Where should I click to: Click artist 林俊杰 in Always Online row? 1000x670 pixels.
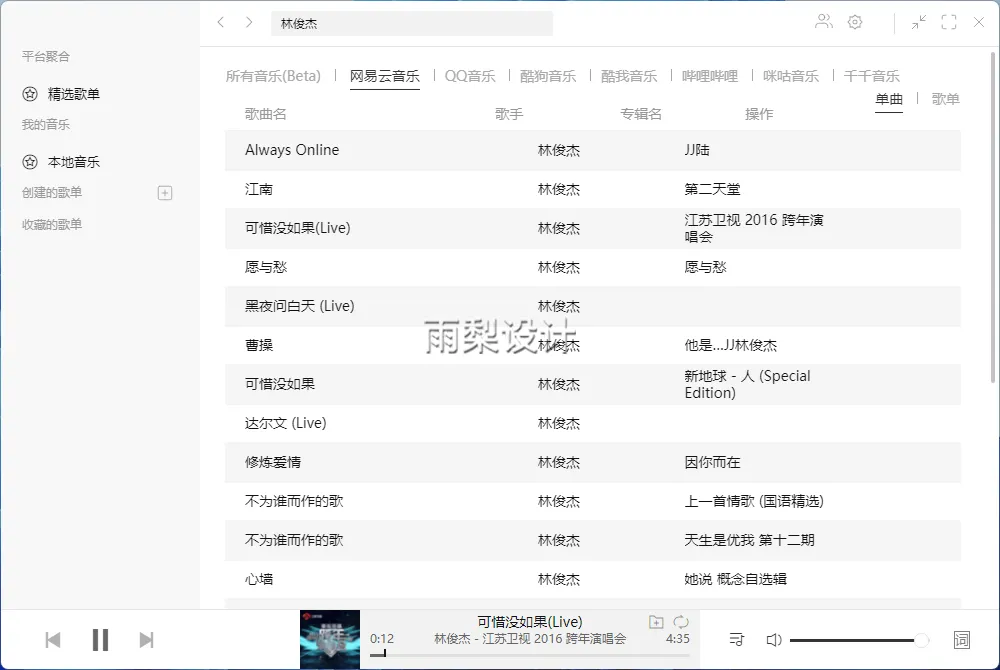click(x=559, y=150)
